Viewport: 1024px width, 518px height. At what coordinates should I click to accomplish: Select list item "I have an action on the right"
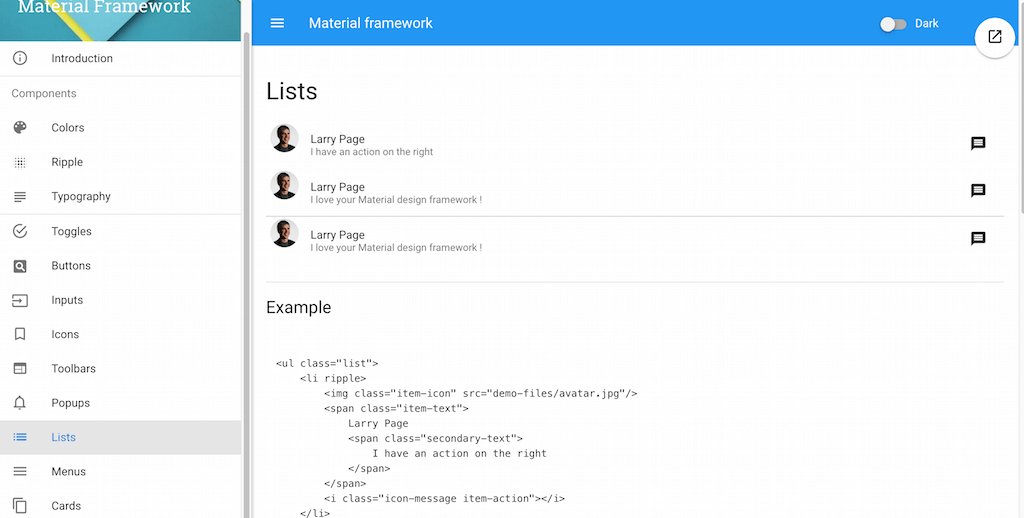[371, 152]
